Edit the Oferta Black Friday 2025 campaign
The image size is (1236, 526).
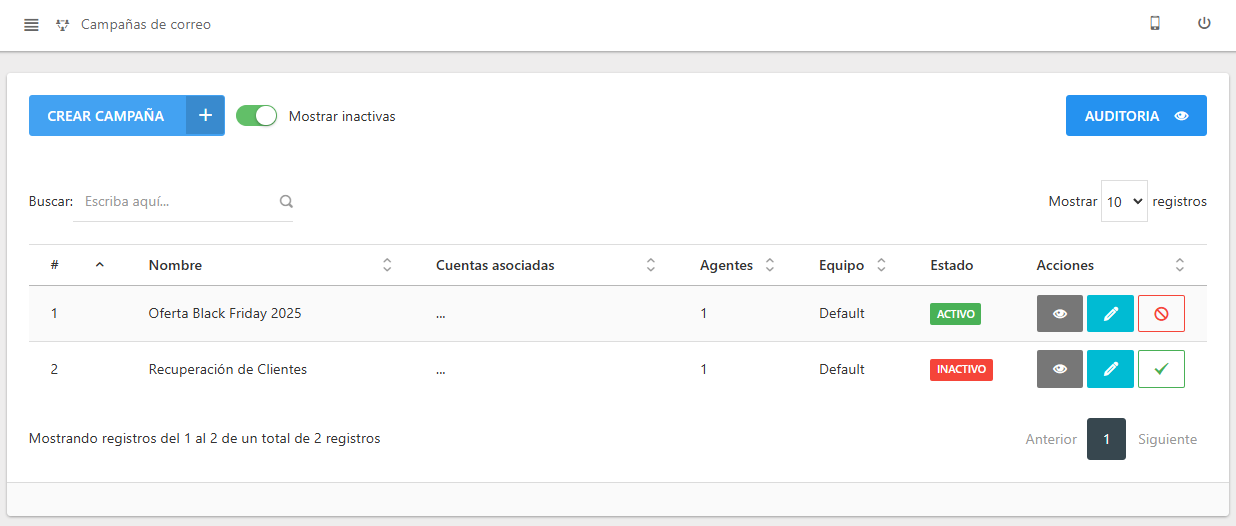[x=1110, y=313]
